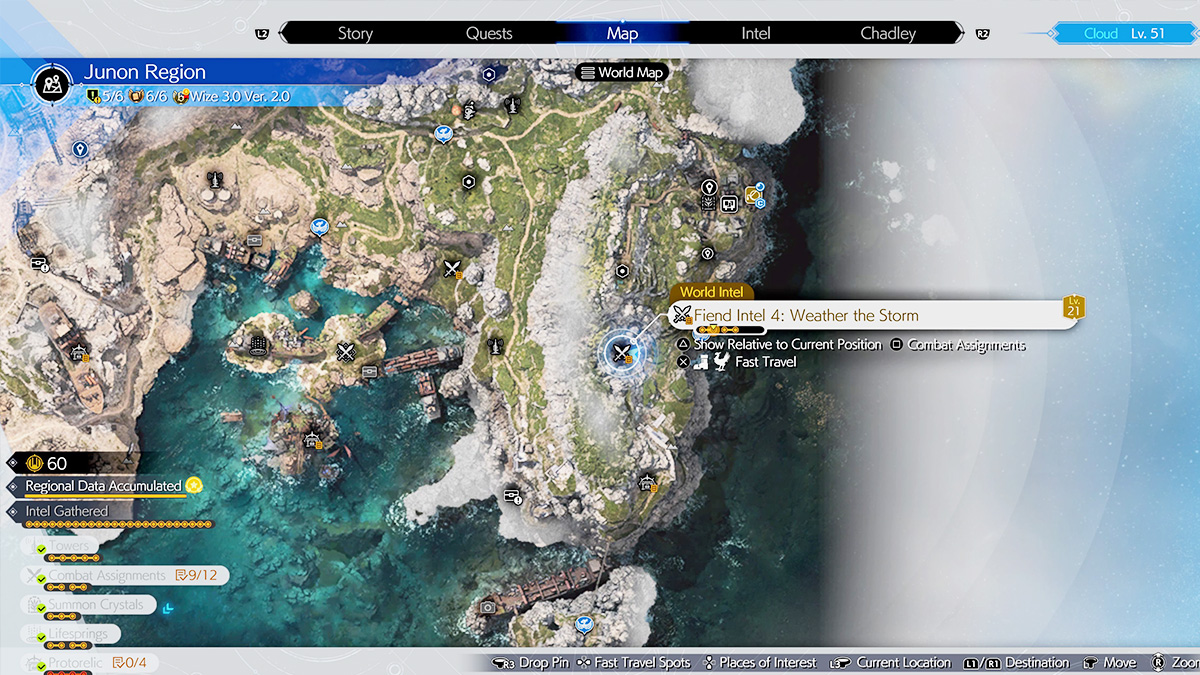Open the Chadley tab
Image resolution: width=1200 pixels, height=675 pixels.
point(888,33)
